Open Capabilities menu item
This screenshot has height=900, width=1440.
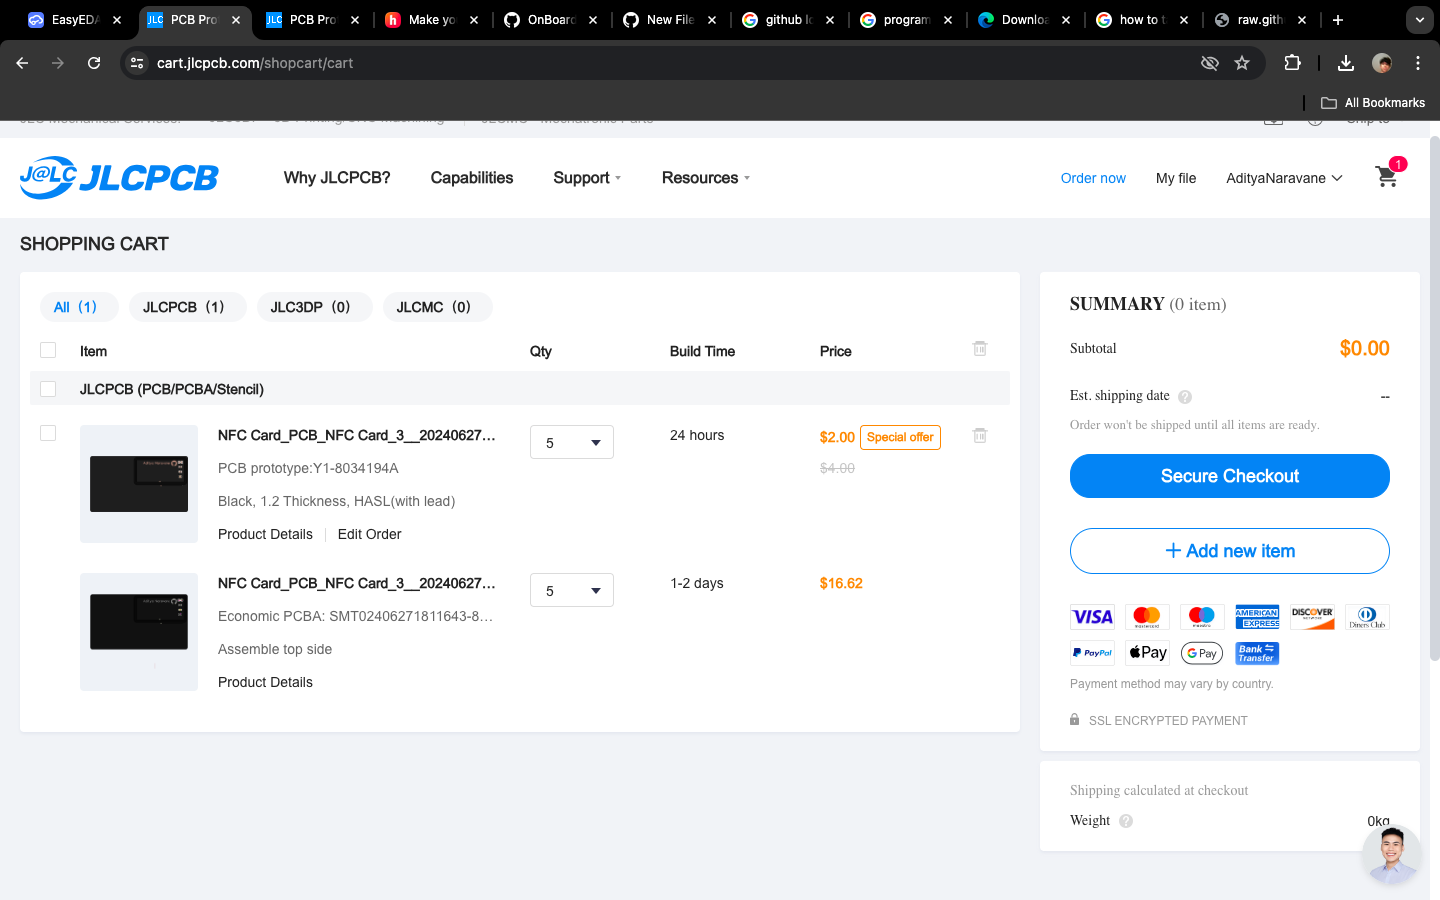(472, 177)
